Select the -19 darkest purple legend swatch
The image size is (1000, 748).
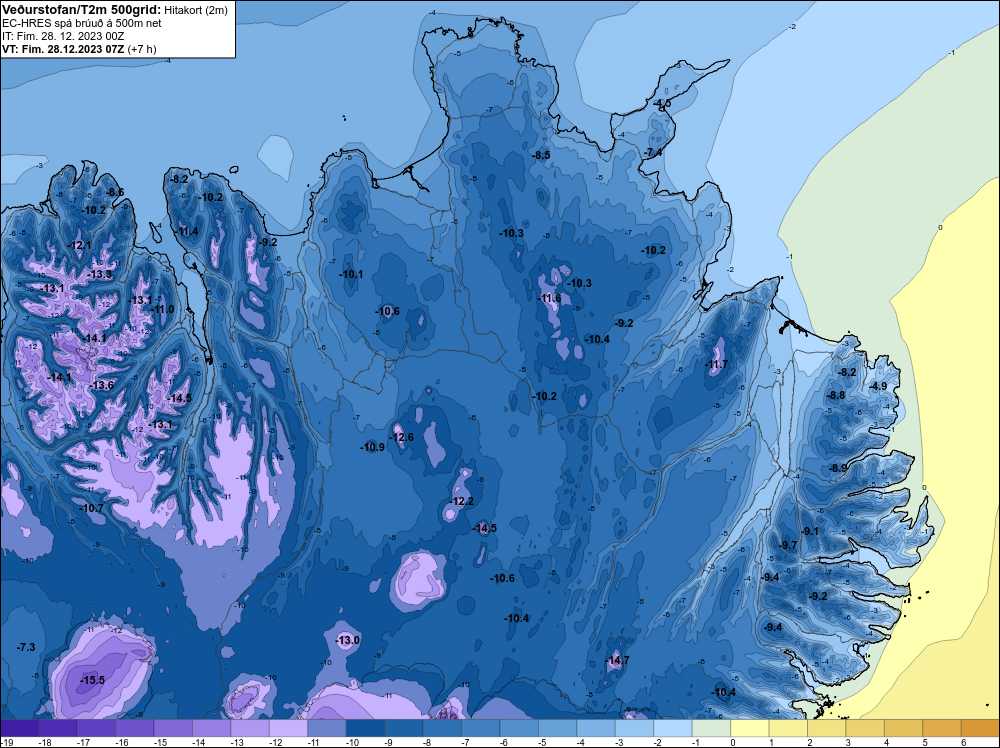coord(19,728)
